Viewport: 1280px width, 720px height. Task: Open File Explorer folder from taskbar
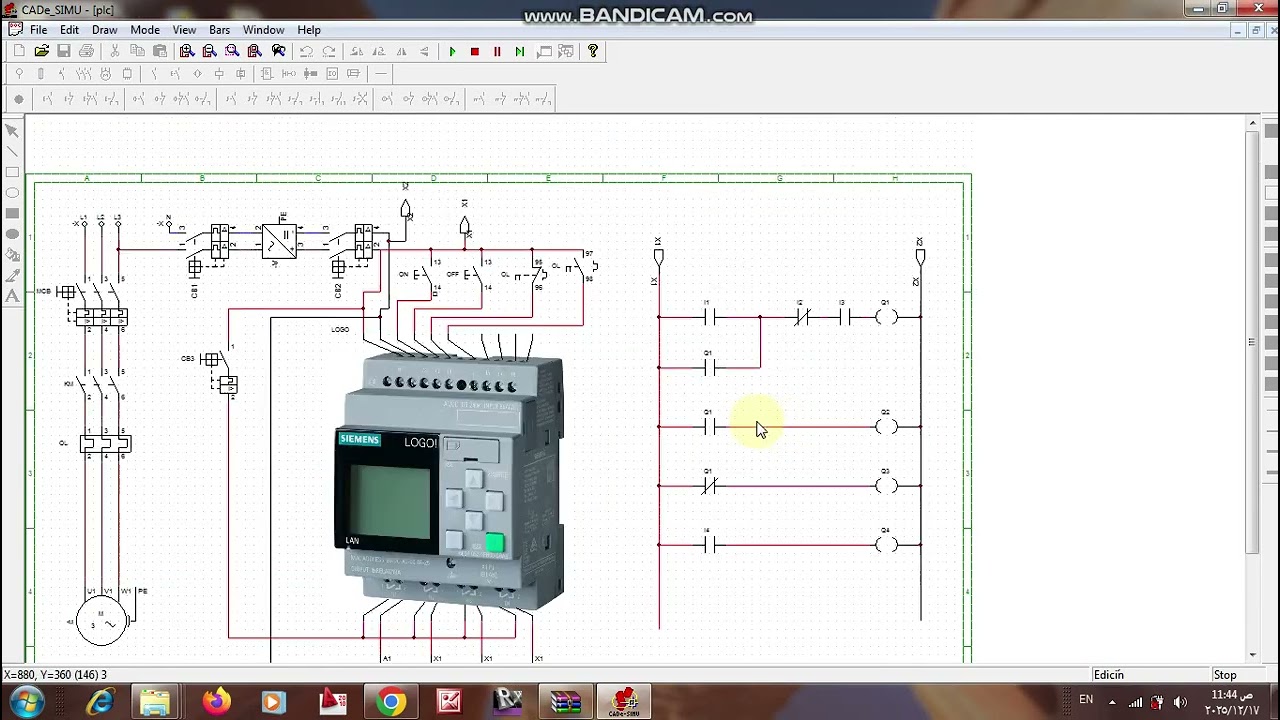coord(155,702)
